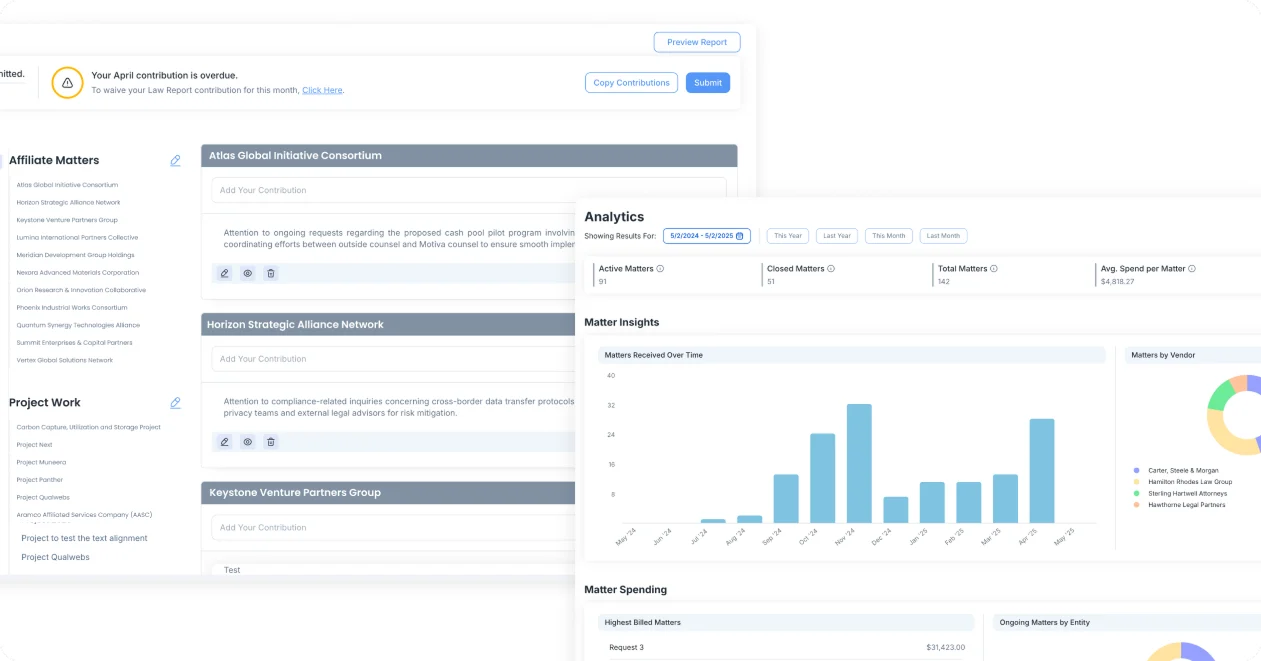Delete the Atlas Global Initiative contribution entry

(x=271, y=273)
